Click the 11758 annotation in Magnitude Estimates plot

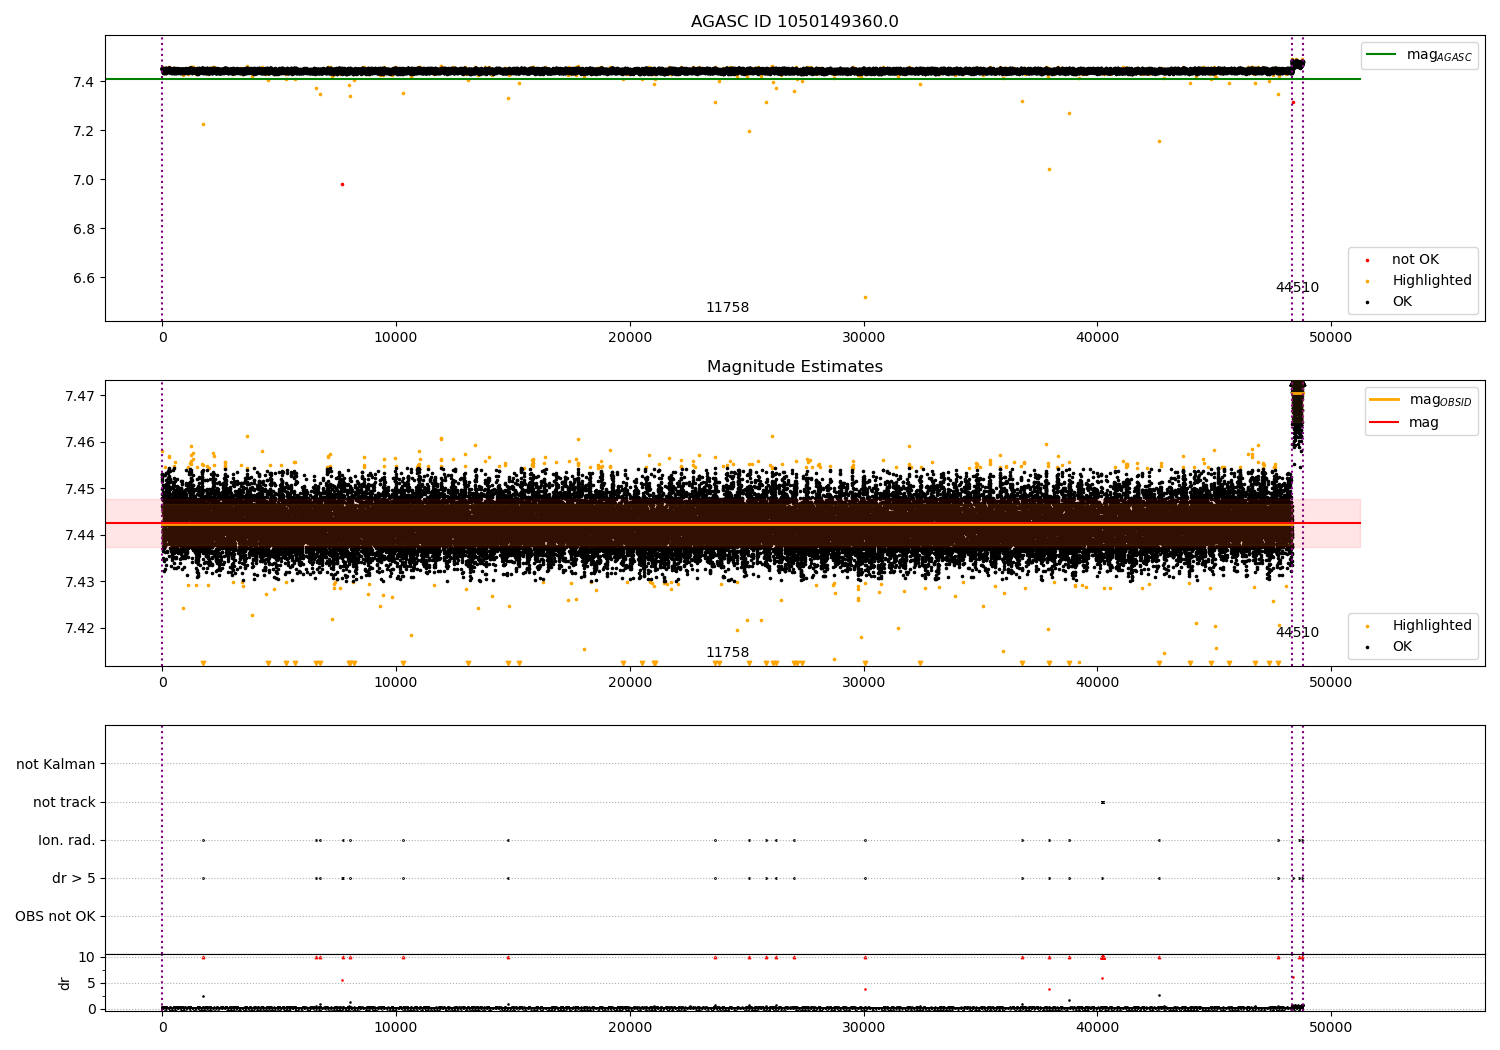tap(727, 653)
